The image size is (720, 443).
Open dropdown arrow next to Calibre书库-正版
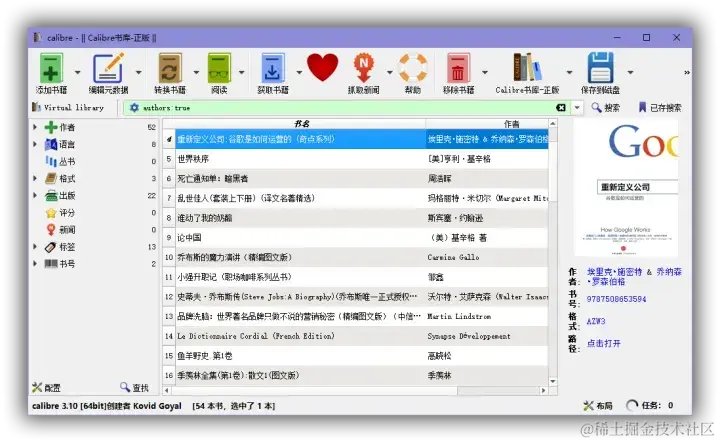pyautogui.click(x=569, y=72)
